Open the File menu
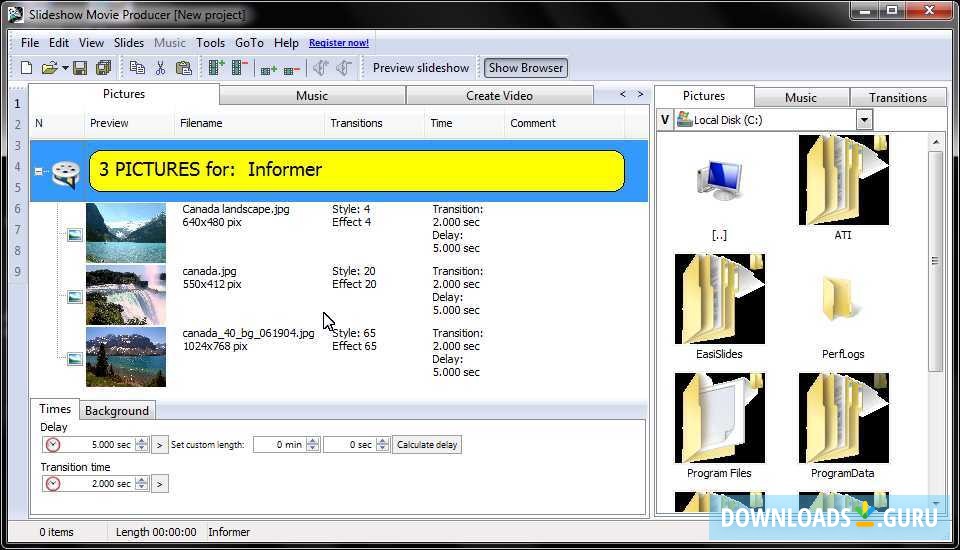The height and width of the screenshot is (550, 960). tap(29, 43)
